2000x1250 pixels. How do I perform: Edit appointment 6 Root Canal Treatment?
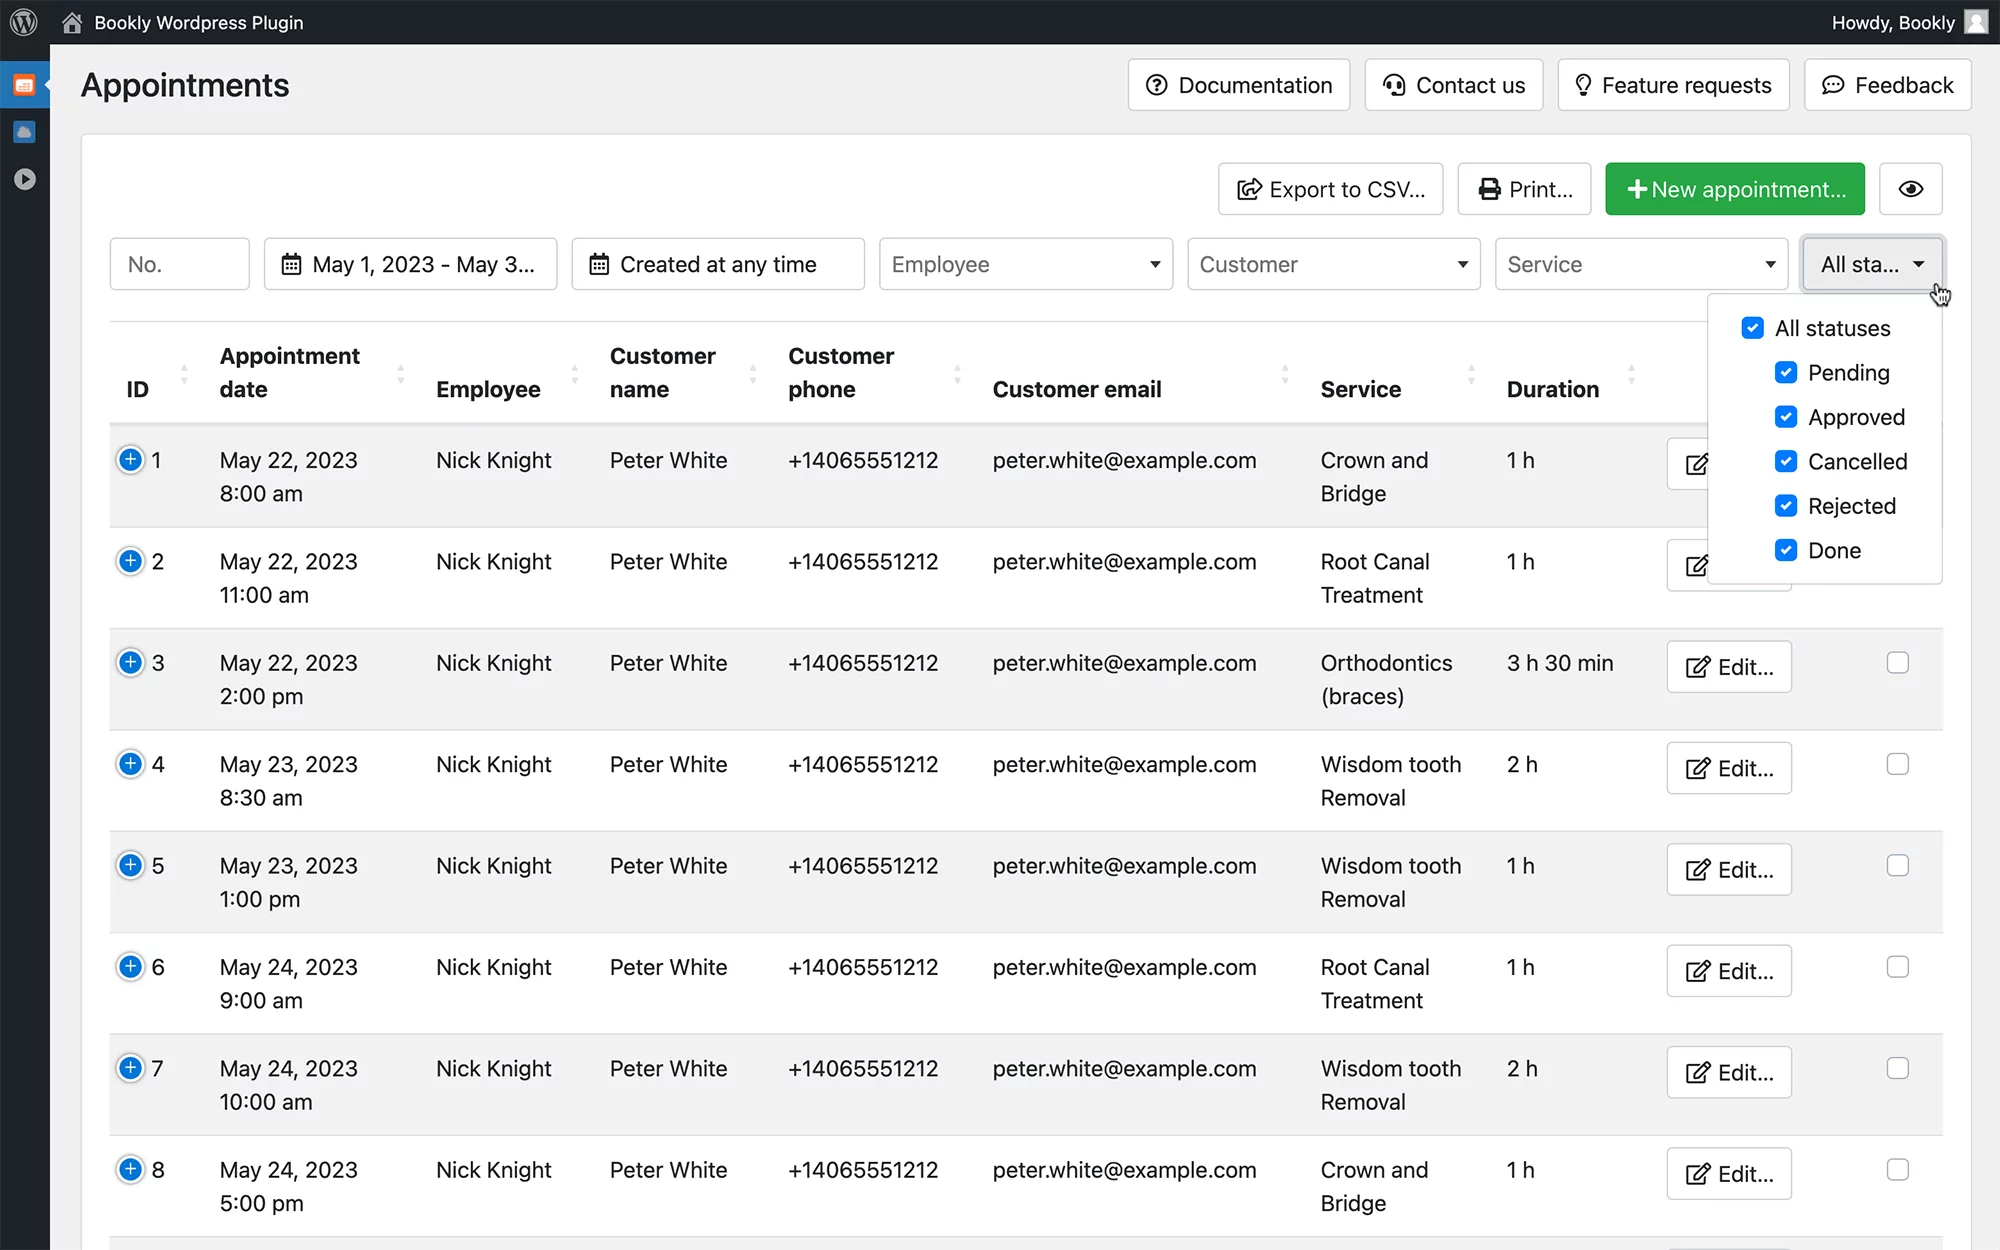[x=1729, y=971]
